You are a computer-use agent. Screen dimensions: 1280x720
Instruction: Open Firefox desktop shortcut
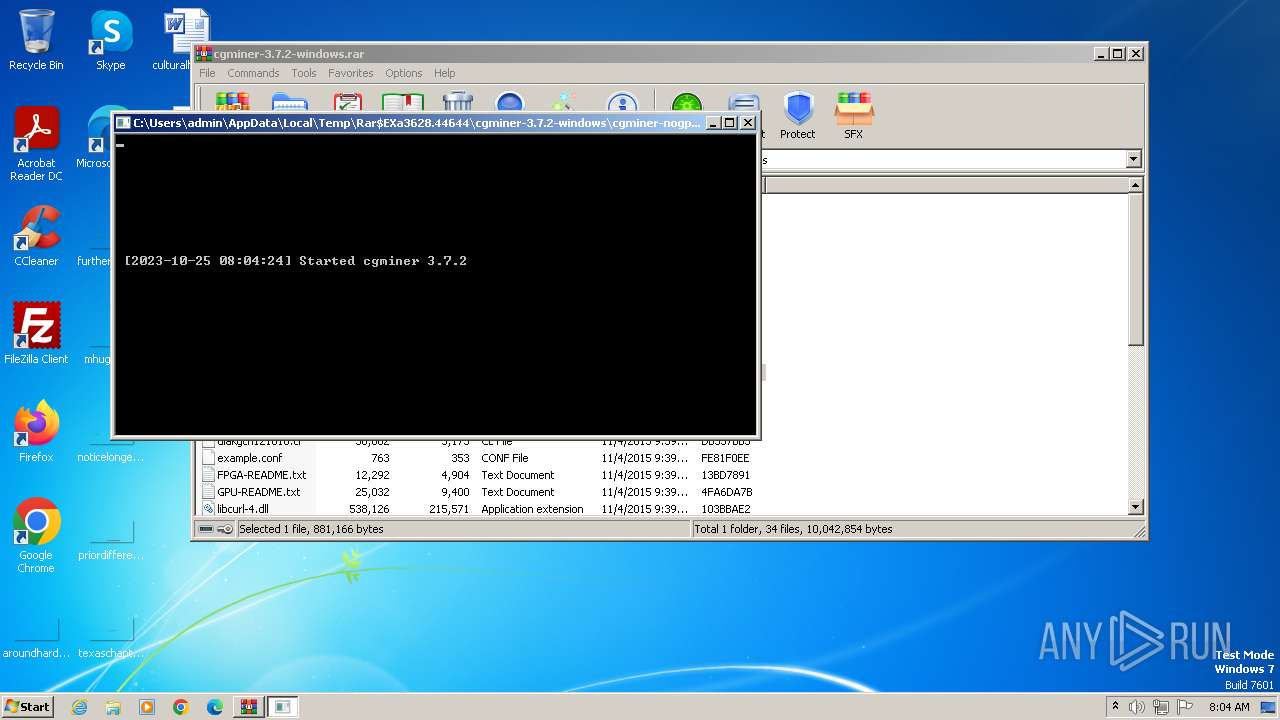tap(36, 431)
